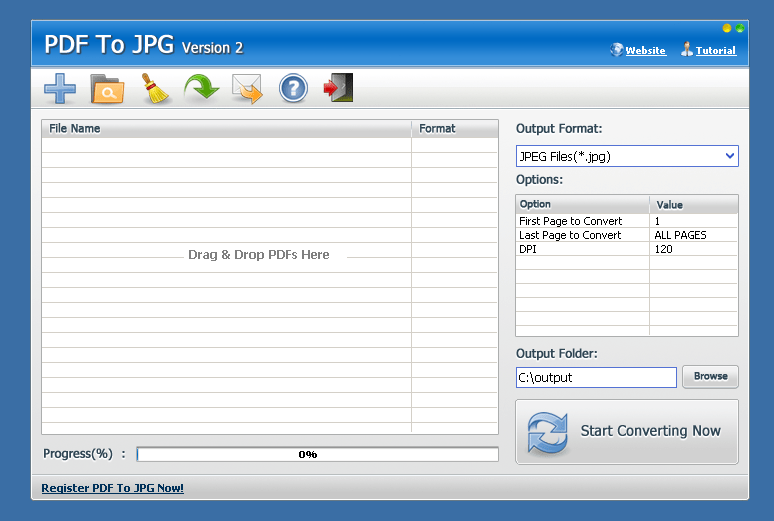
Task: Click the envelope mail icon
Action: [x=247, y=89]
